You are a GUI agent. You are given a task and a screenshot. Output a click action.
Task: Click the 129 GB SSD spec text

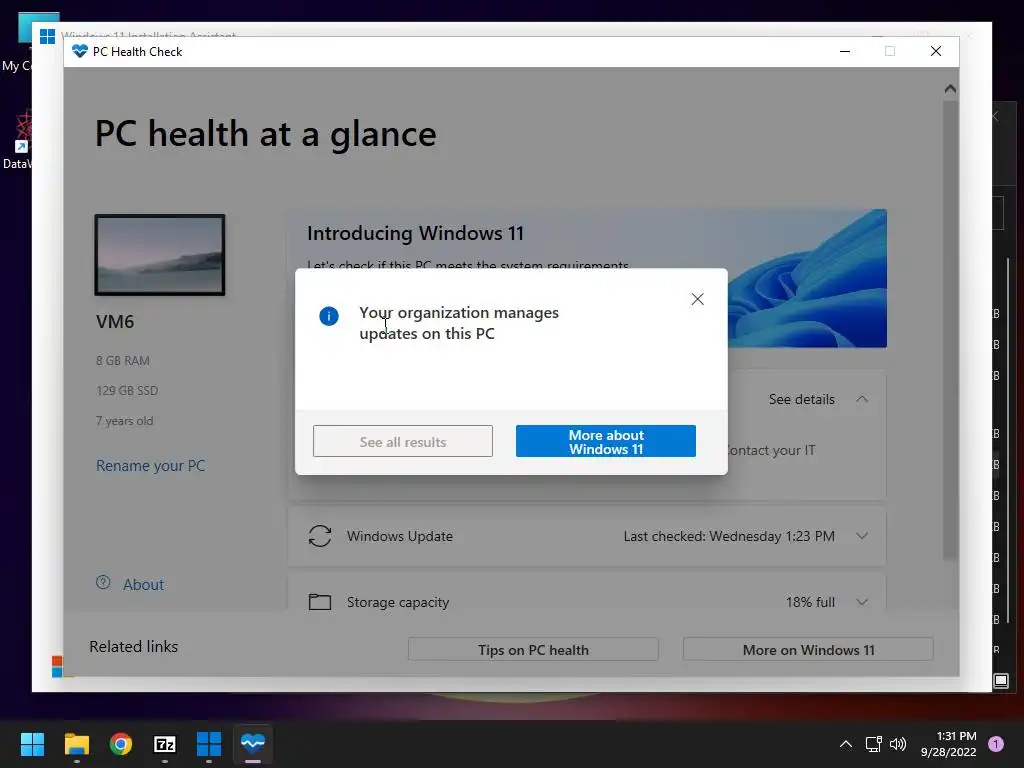pos(127,391)
